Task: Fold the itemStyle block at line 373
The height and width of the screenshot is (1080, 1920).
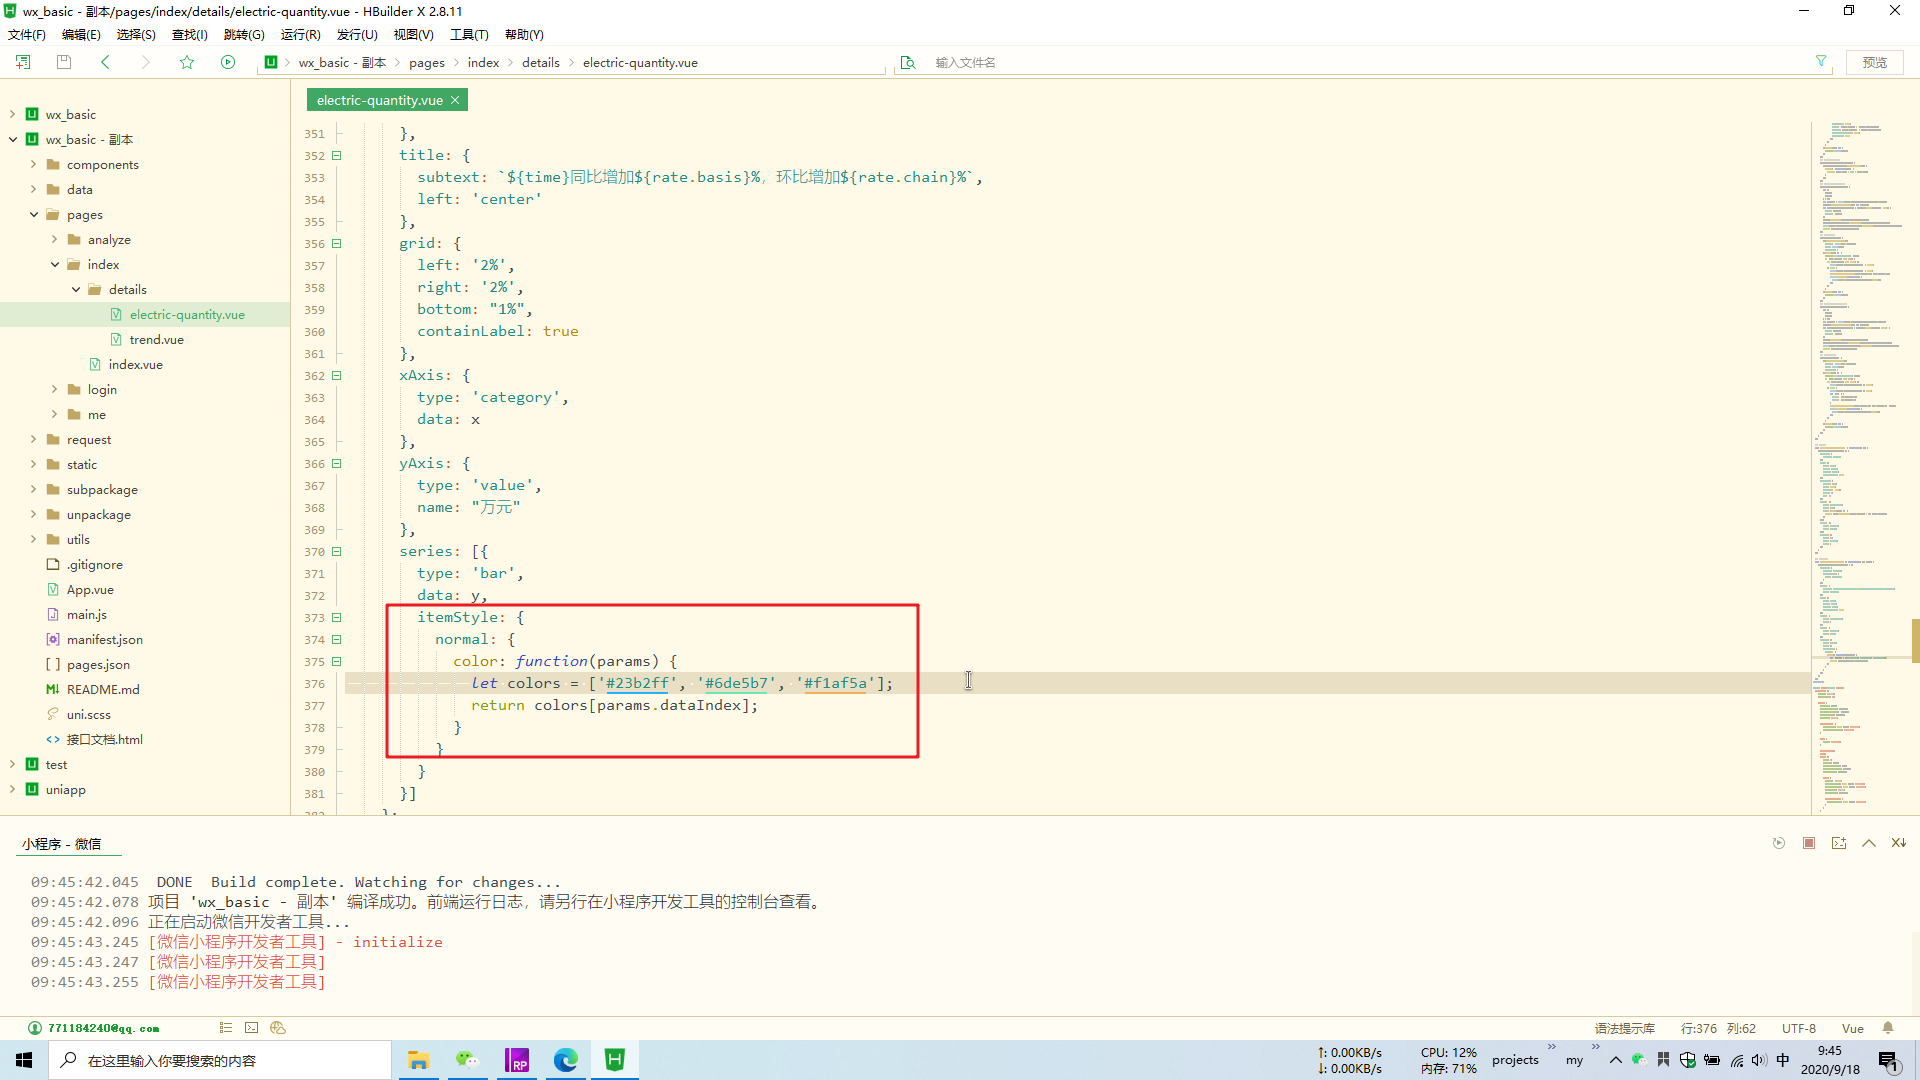Action: [337, 617]
